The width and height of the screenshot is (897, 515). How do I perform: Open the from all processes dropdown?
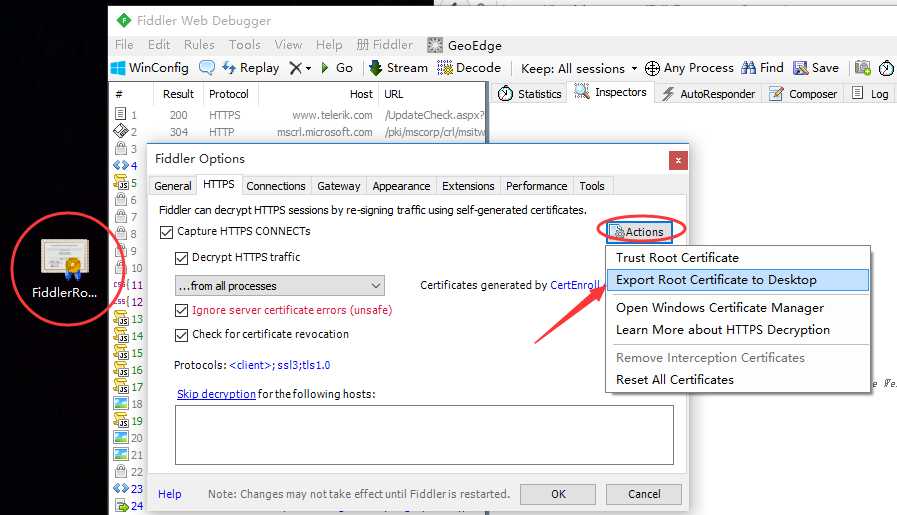click(280, 286)
